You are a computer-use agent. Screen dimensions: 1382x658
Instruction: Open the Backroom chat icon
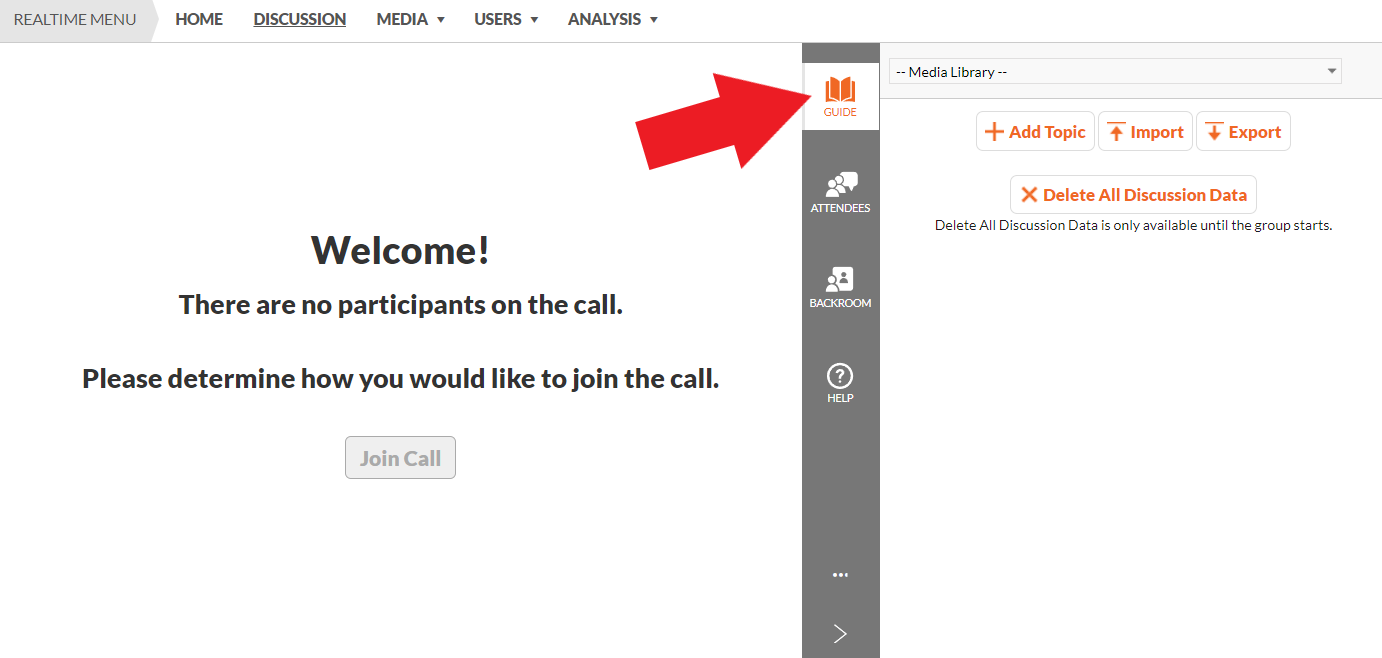point(840,280)
